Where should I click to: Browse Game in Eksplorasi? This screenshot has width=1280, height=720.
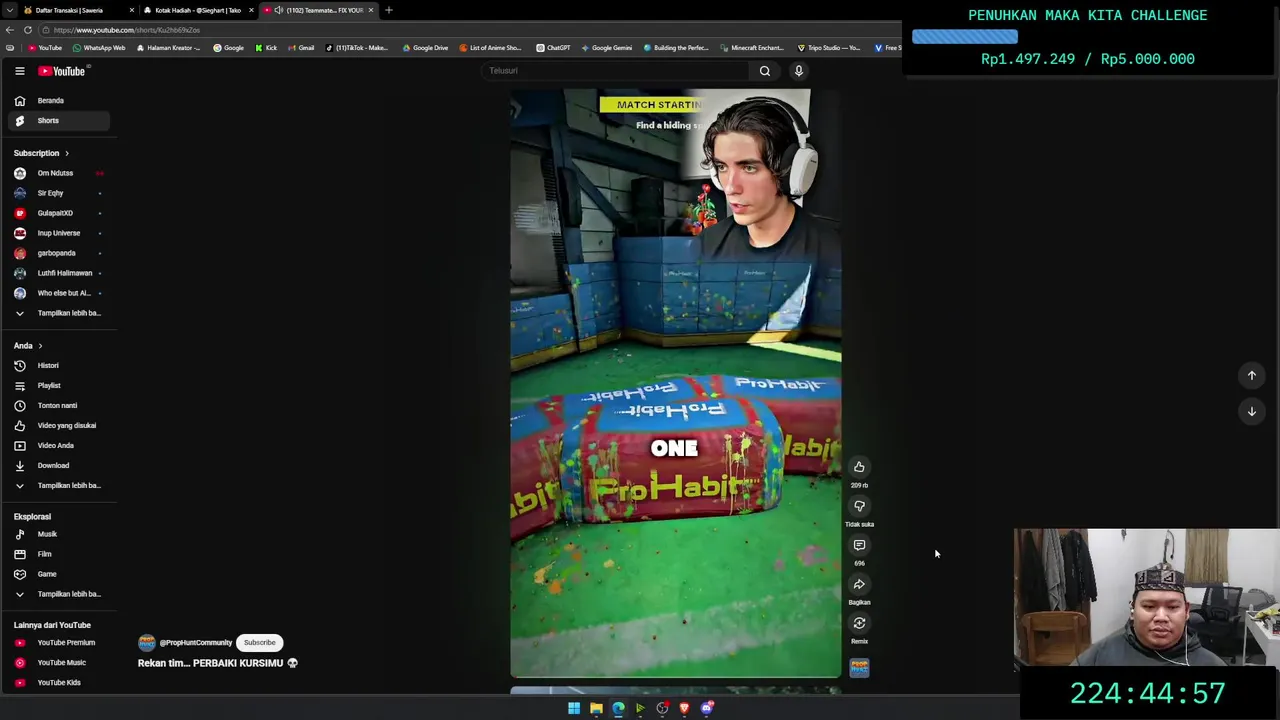59,574
